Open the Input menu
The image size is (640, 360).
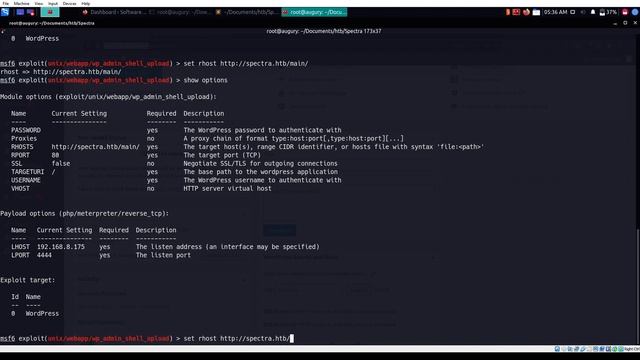pyautogui.click(x=53, y=3)
